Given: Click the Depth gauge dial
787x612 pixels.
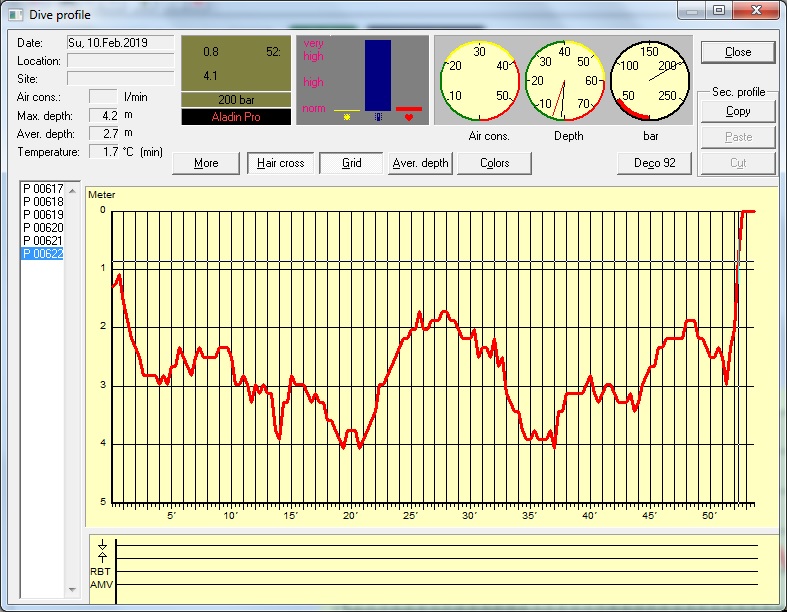Looking at the screenshot, I should coord(565,81).
